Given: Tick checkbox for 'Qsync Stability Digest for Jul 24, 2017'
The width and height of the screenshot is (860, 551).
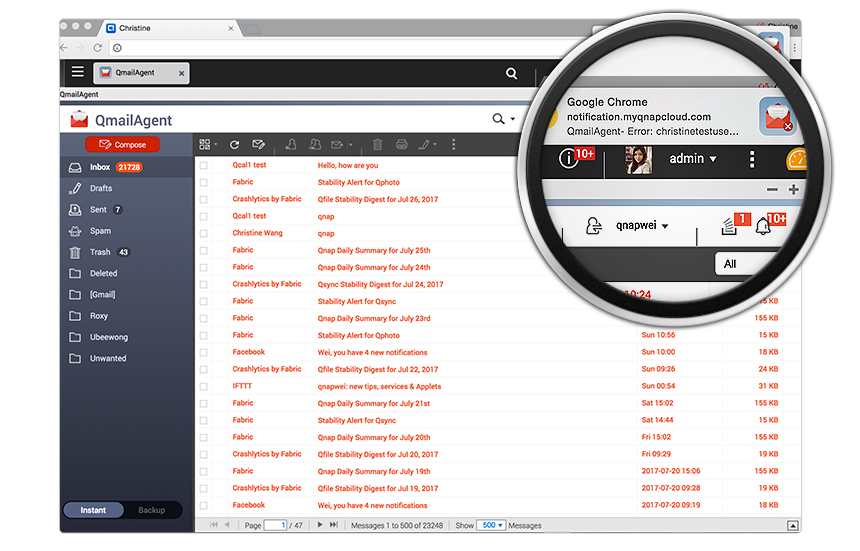Looking at the screenshot, I should 203,284.
